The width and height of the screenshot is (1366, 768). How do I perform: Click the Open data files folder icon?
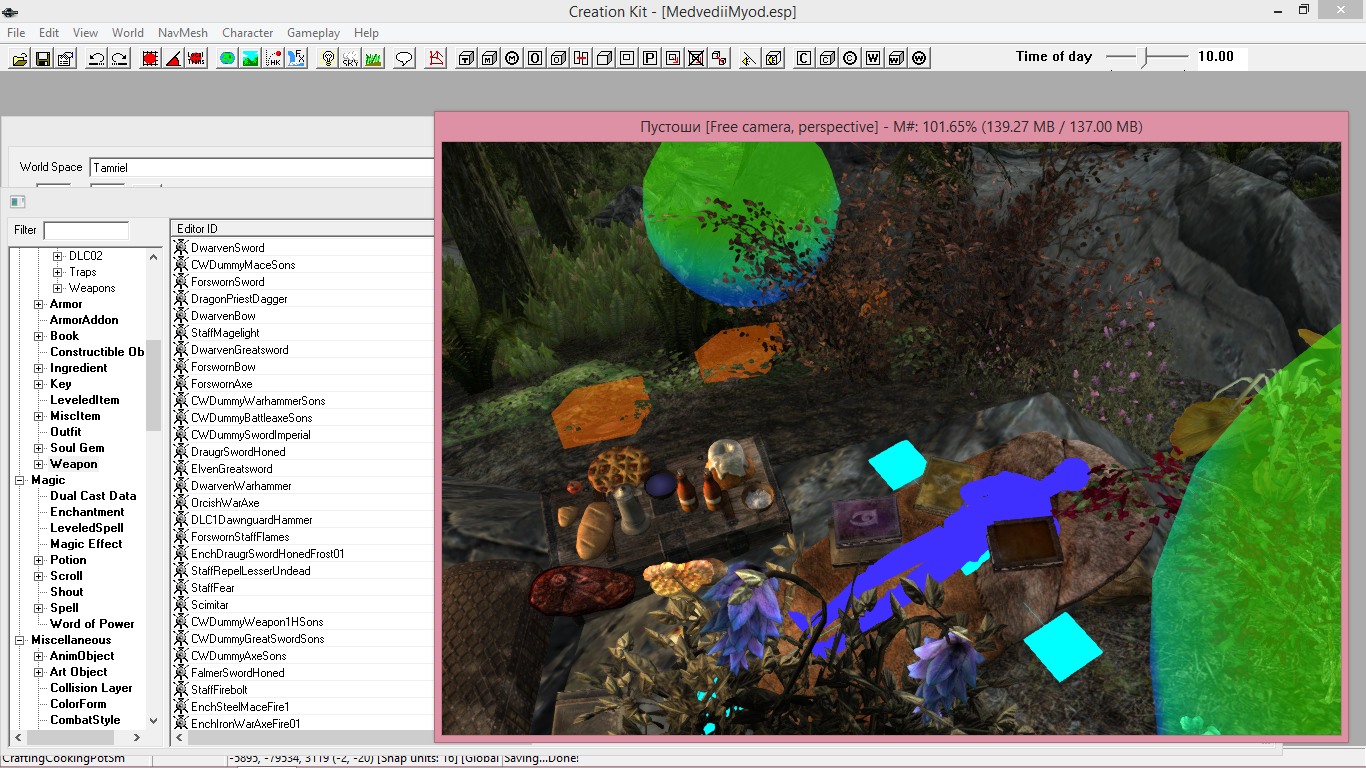click(x=19, y=59)
